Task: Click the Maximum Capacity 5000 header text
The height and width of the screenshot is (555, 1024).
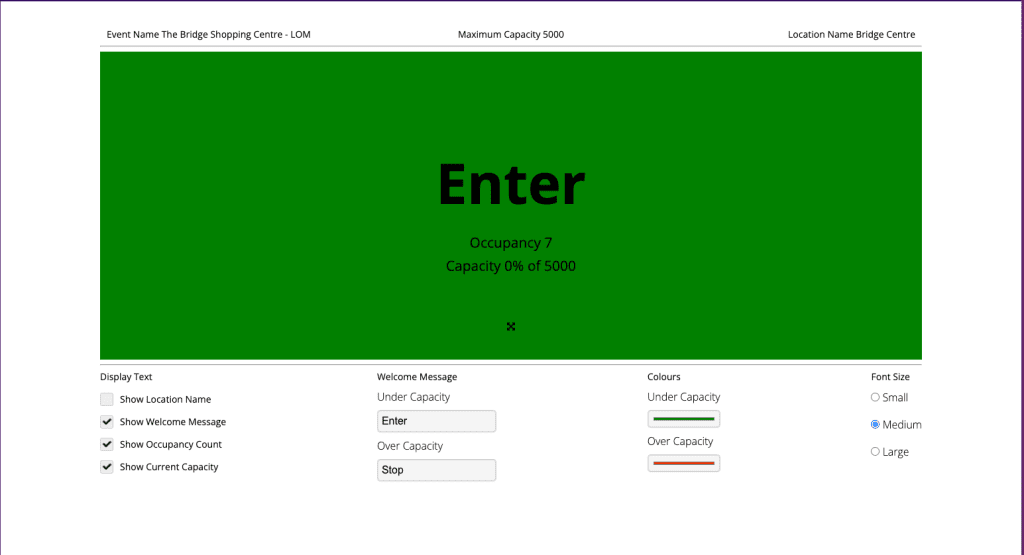Action: coord(511,35)
